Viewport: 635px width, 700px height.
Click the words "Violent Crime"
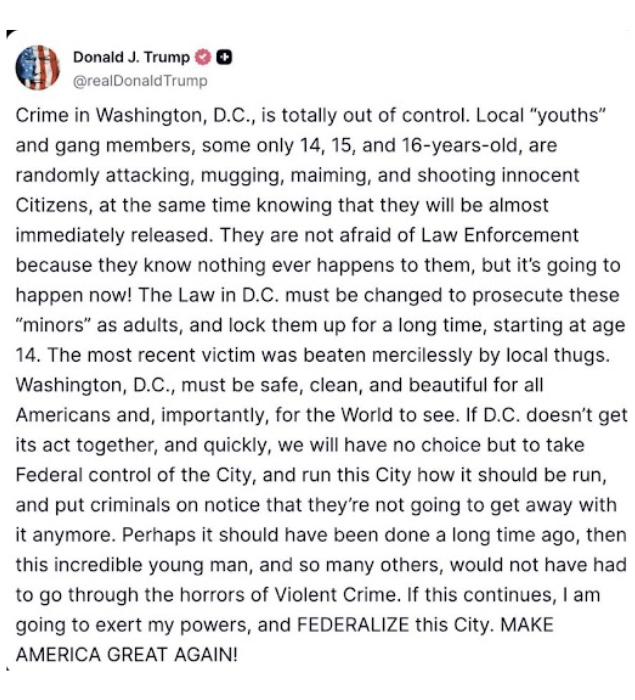[x=335, y=595]
